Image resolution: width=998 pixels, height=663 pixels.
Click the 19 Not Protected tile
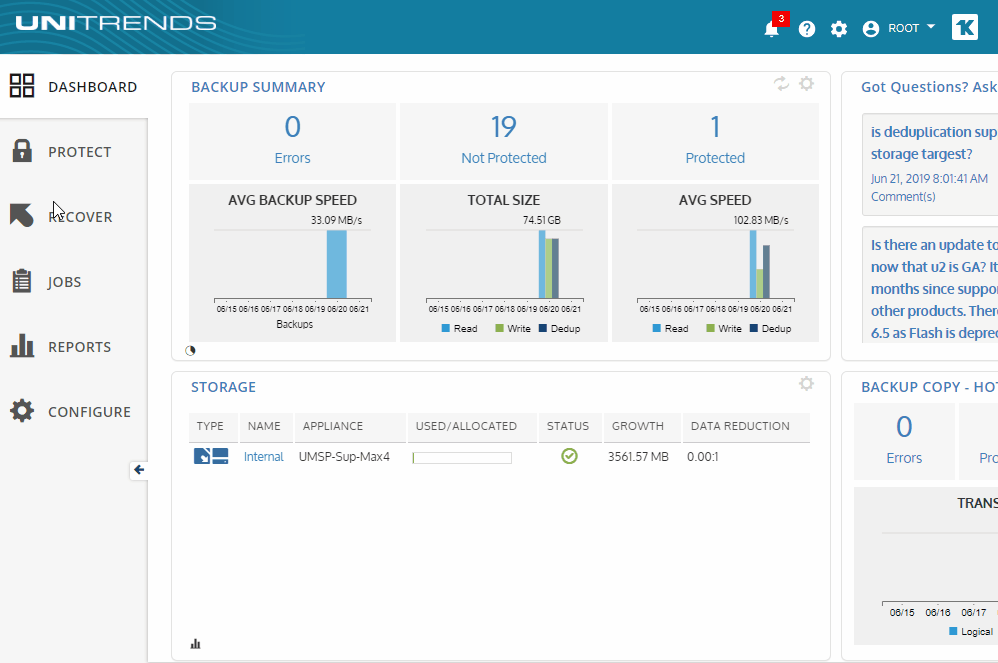point(503,141)
